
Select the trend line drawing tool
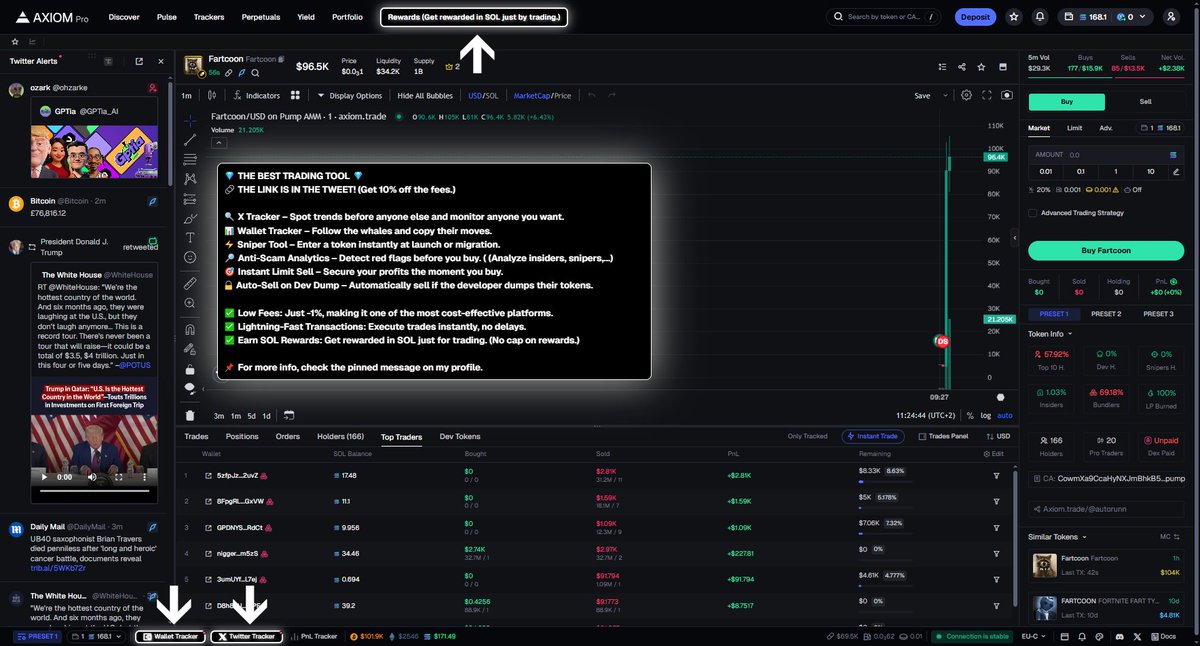[x=190, y=140]
